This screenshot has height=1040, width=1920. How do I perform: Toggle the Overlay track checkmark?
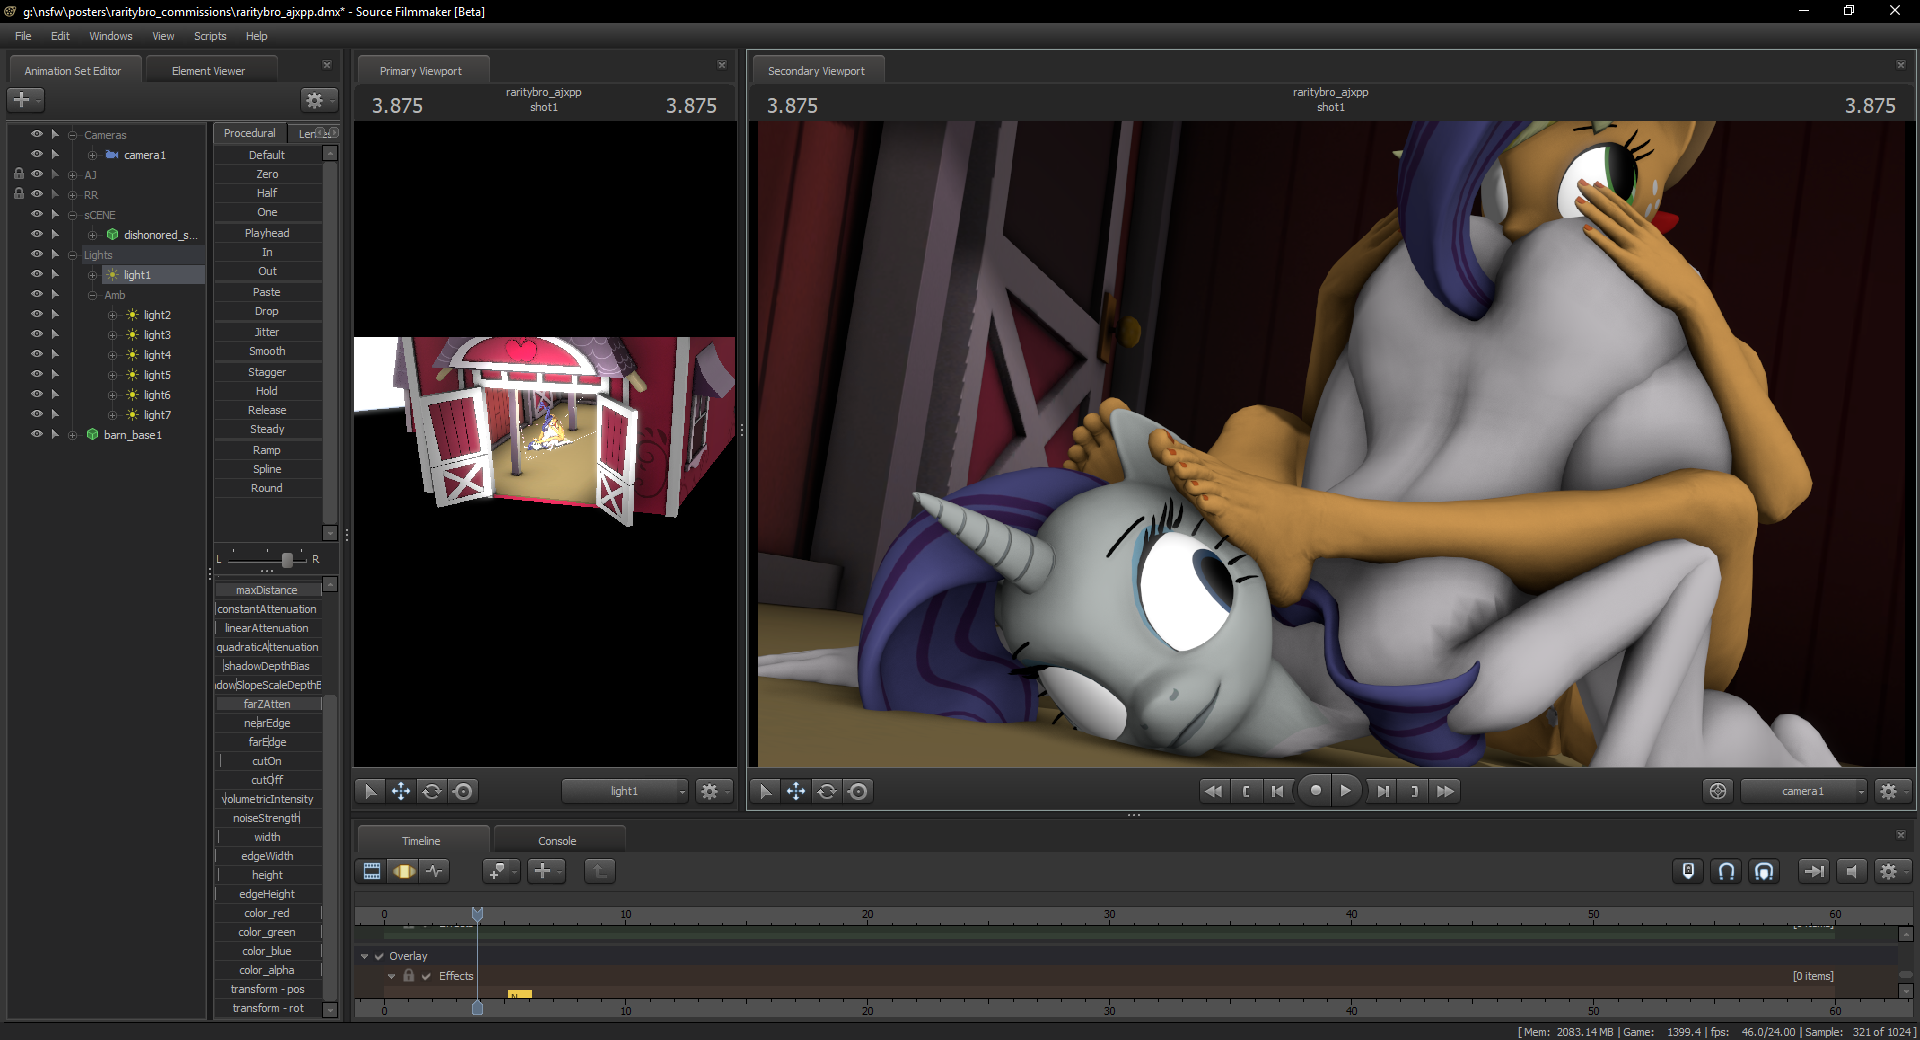(380, 956)
